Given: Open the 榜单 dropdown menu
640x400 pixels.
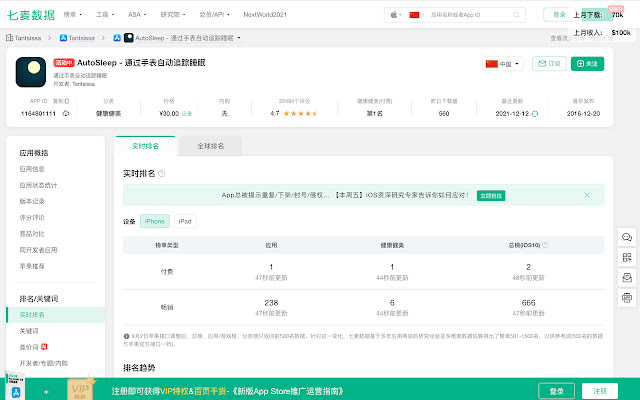Looking at the screenshot, I should [73, 15].
